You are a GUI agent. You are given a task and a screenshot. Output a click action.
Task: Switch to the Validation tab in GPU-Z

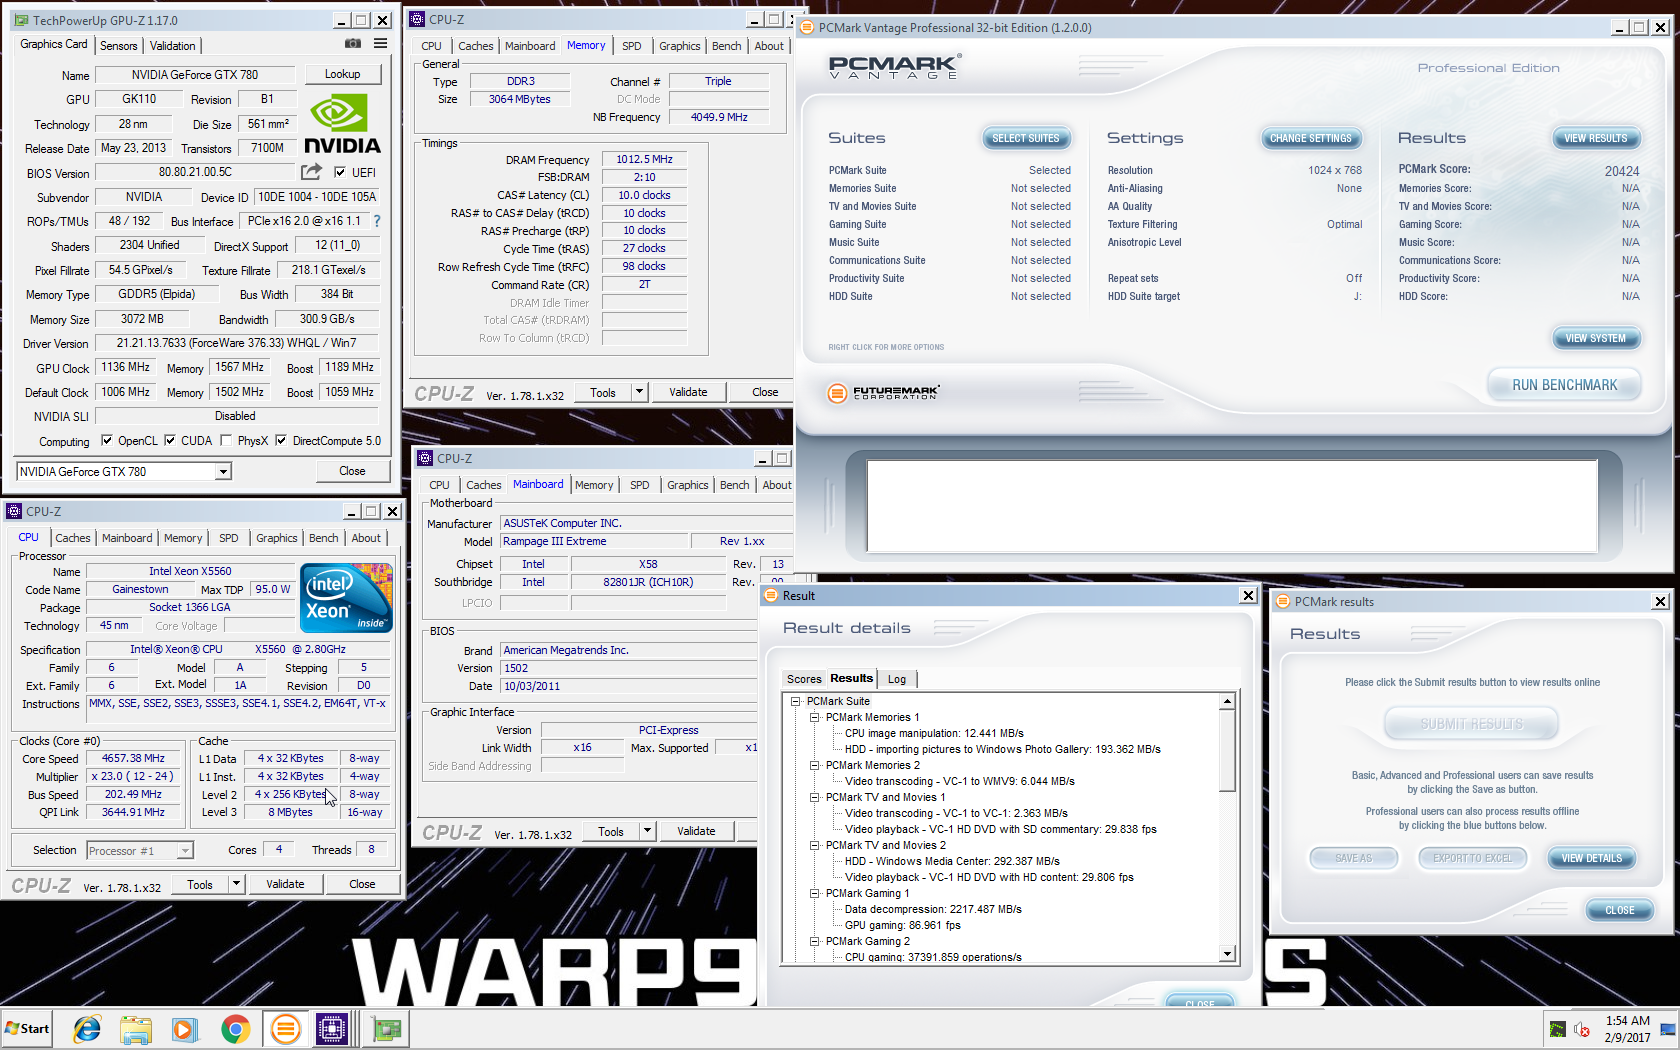coord(173,46)
